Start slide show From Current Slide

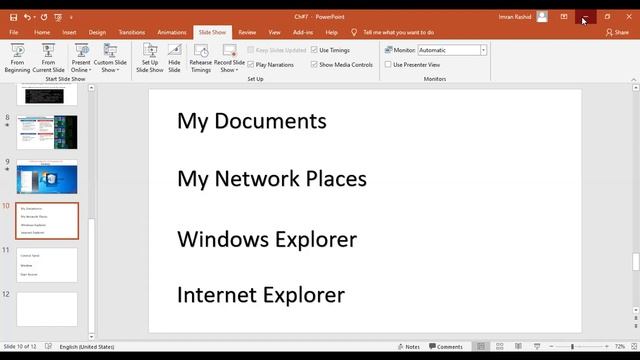48,58
